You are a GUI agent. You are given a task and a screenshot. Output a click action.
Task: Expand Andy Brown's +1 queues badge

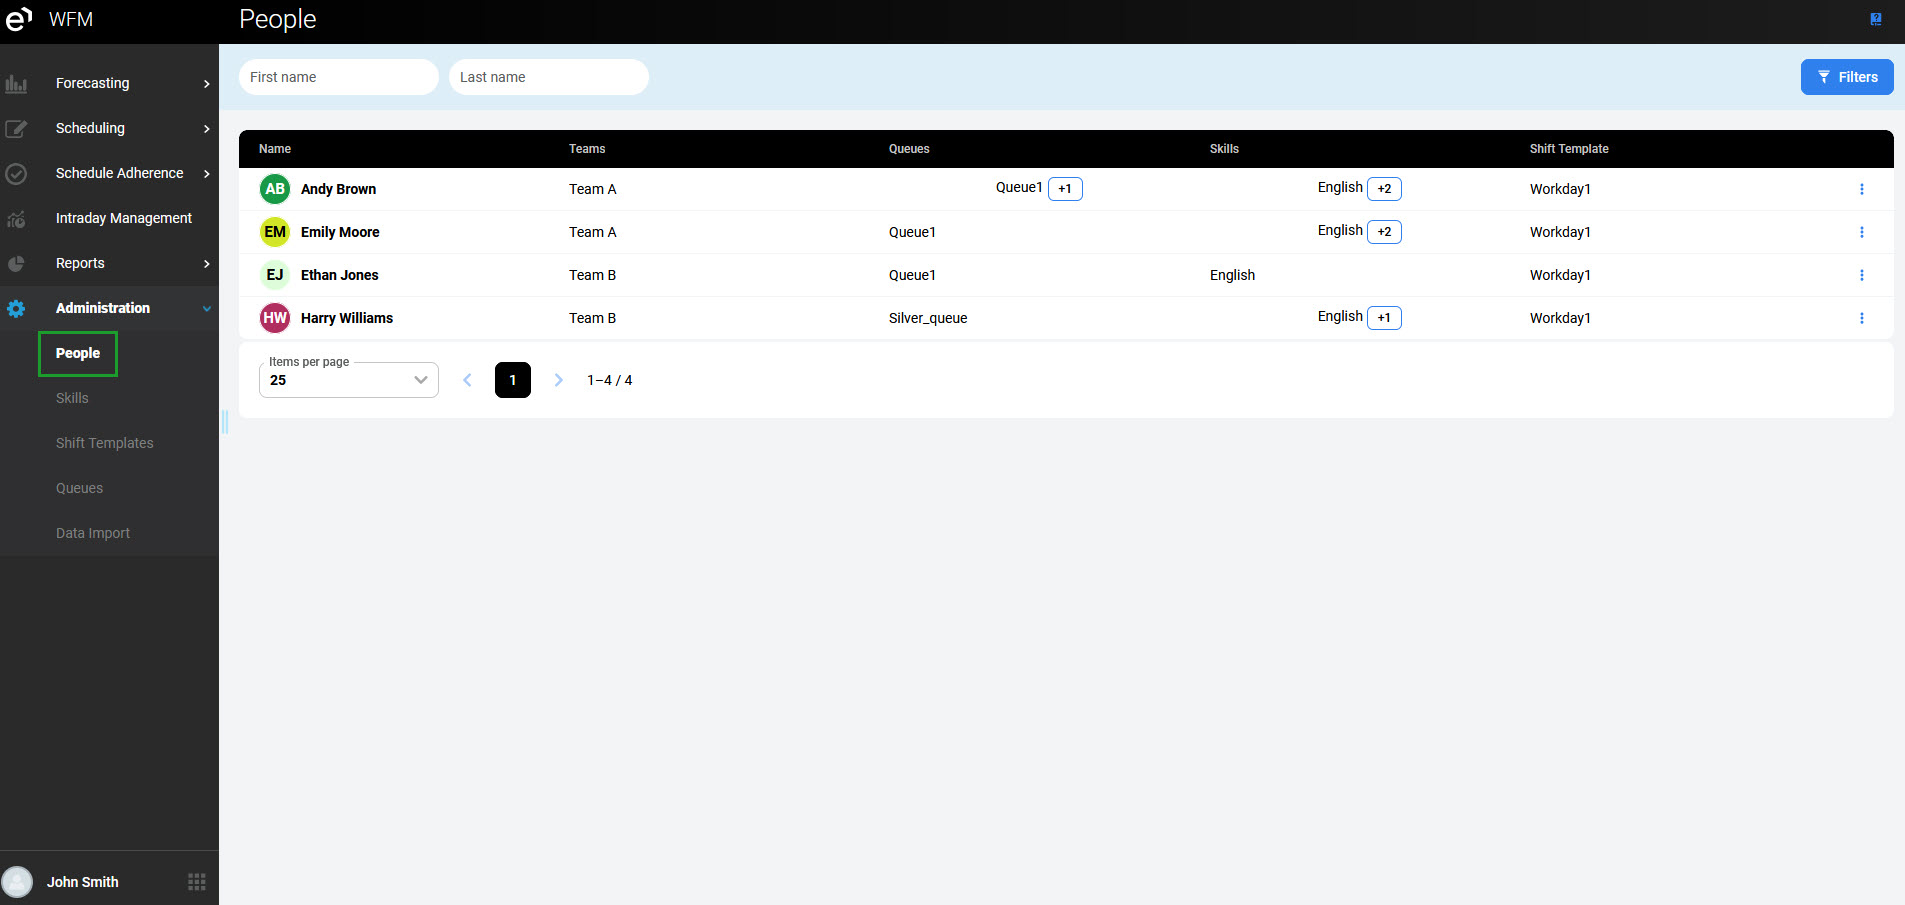pyautogui.click(x=1065, y=189)
